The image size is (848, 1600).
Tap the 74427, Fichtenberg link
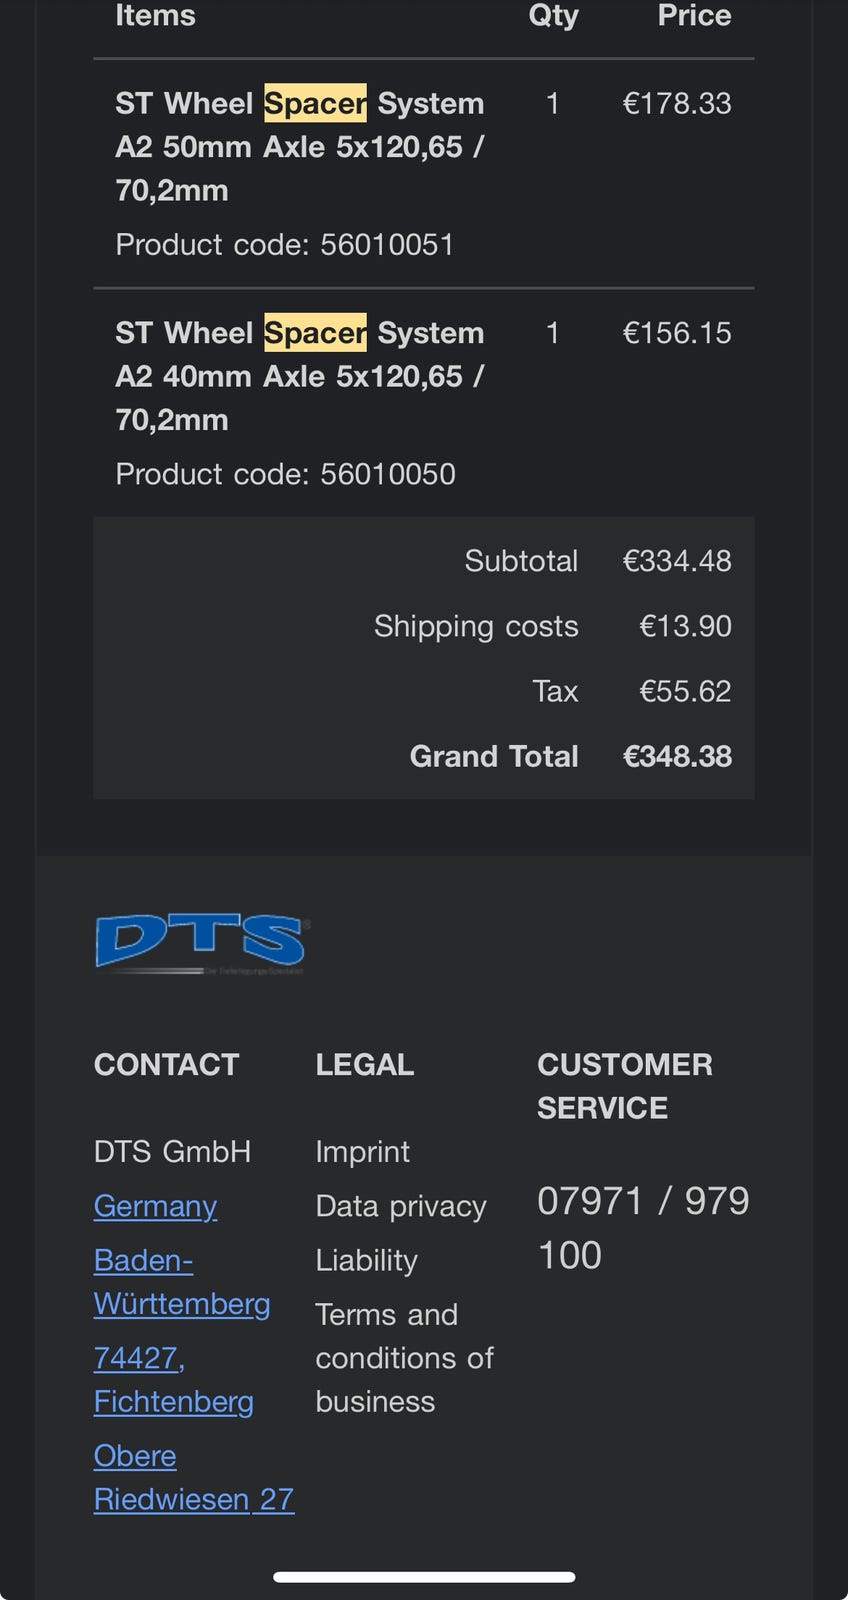pos(173,1380)
